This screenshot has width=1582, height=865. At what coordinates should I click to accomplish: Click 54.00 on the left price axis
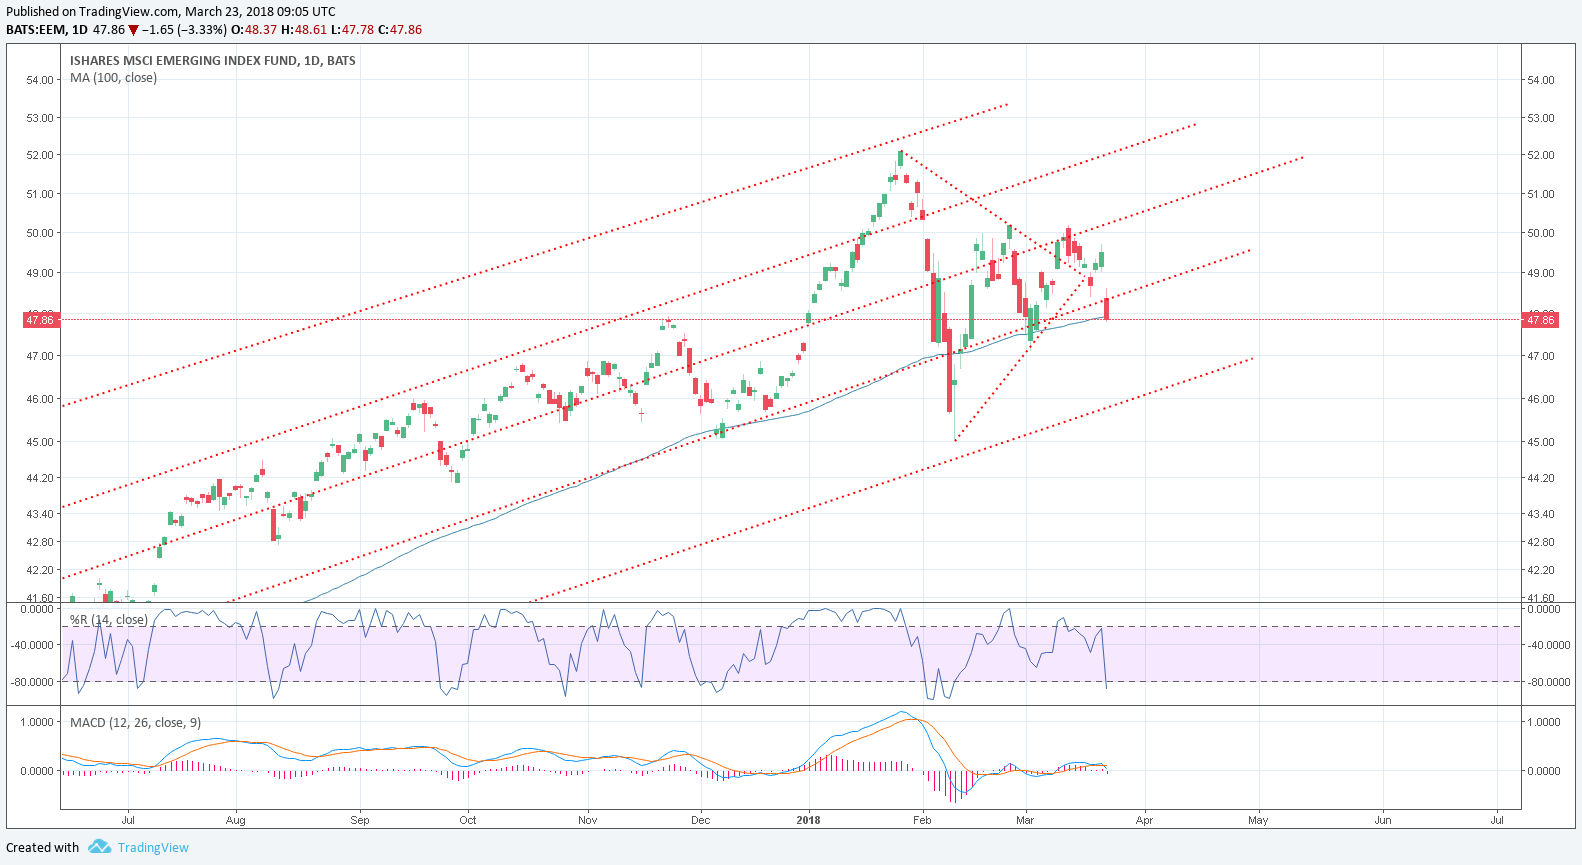(x=40, y=80)
